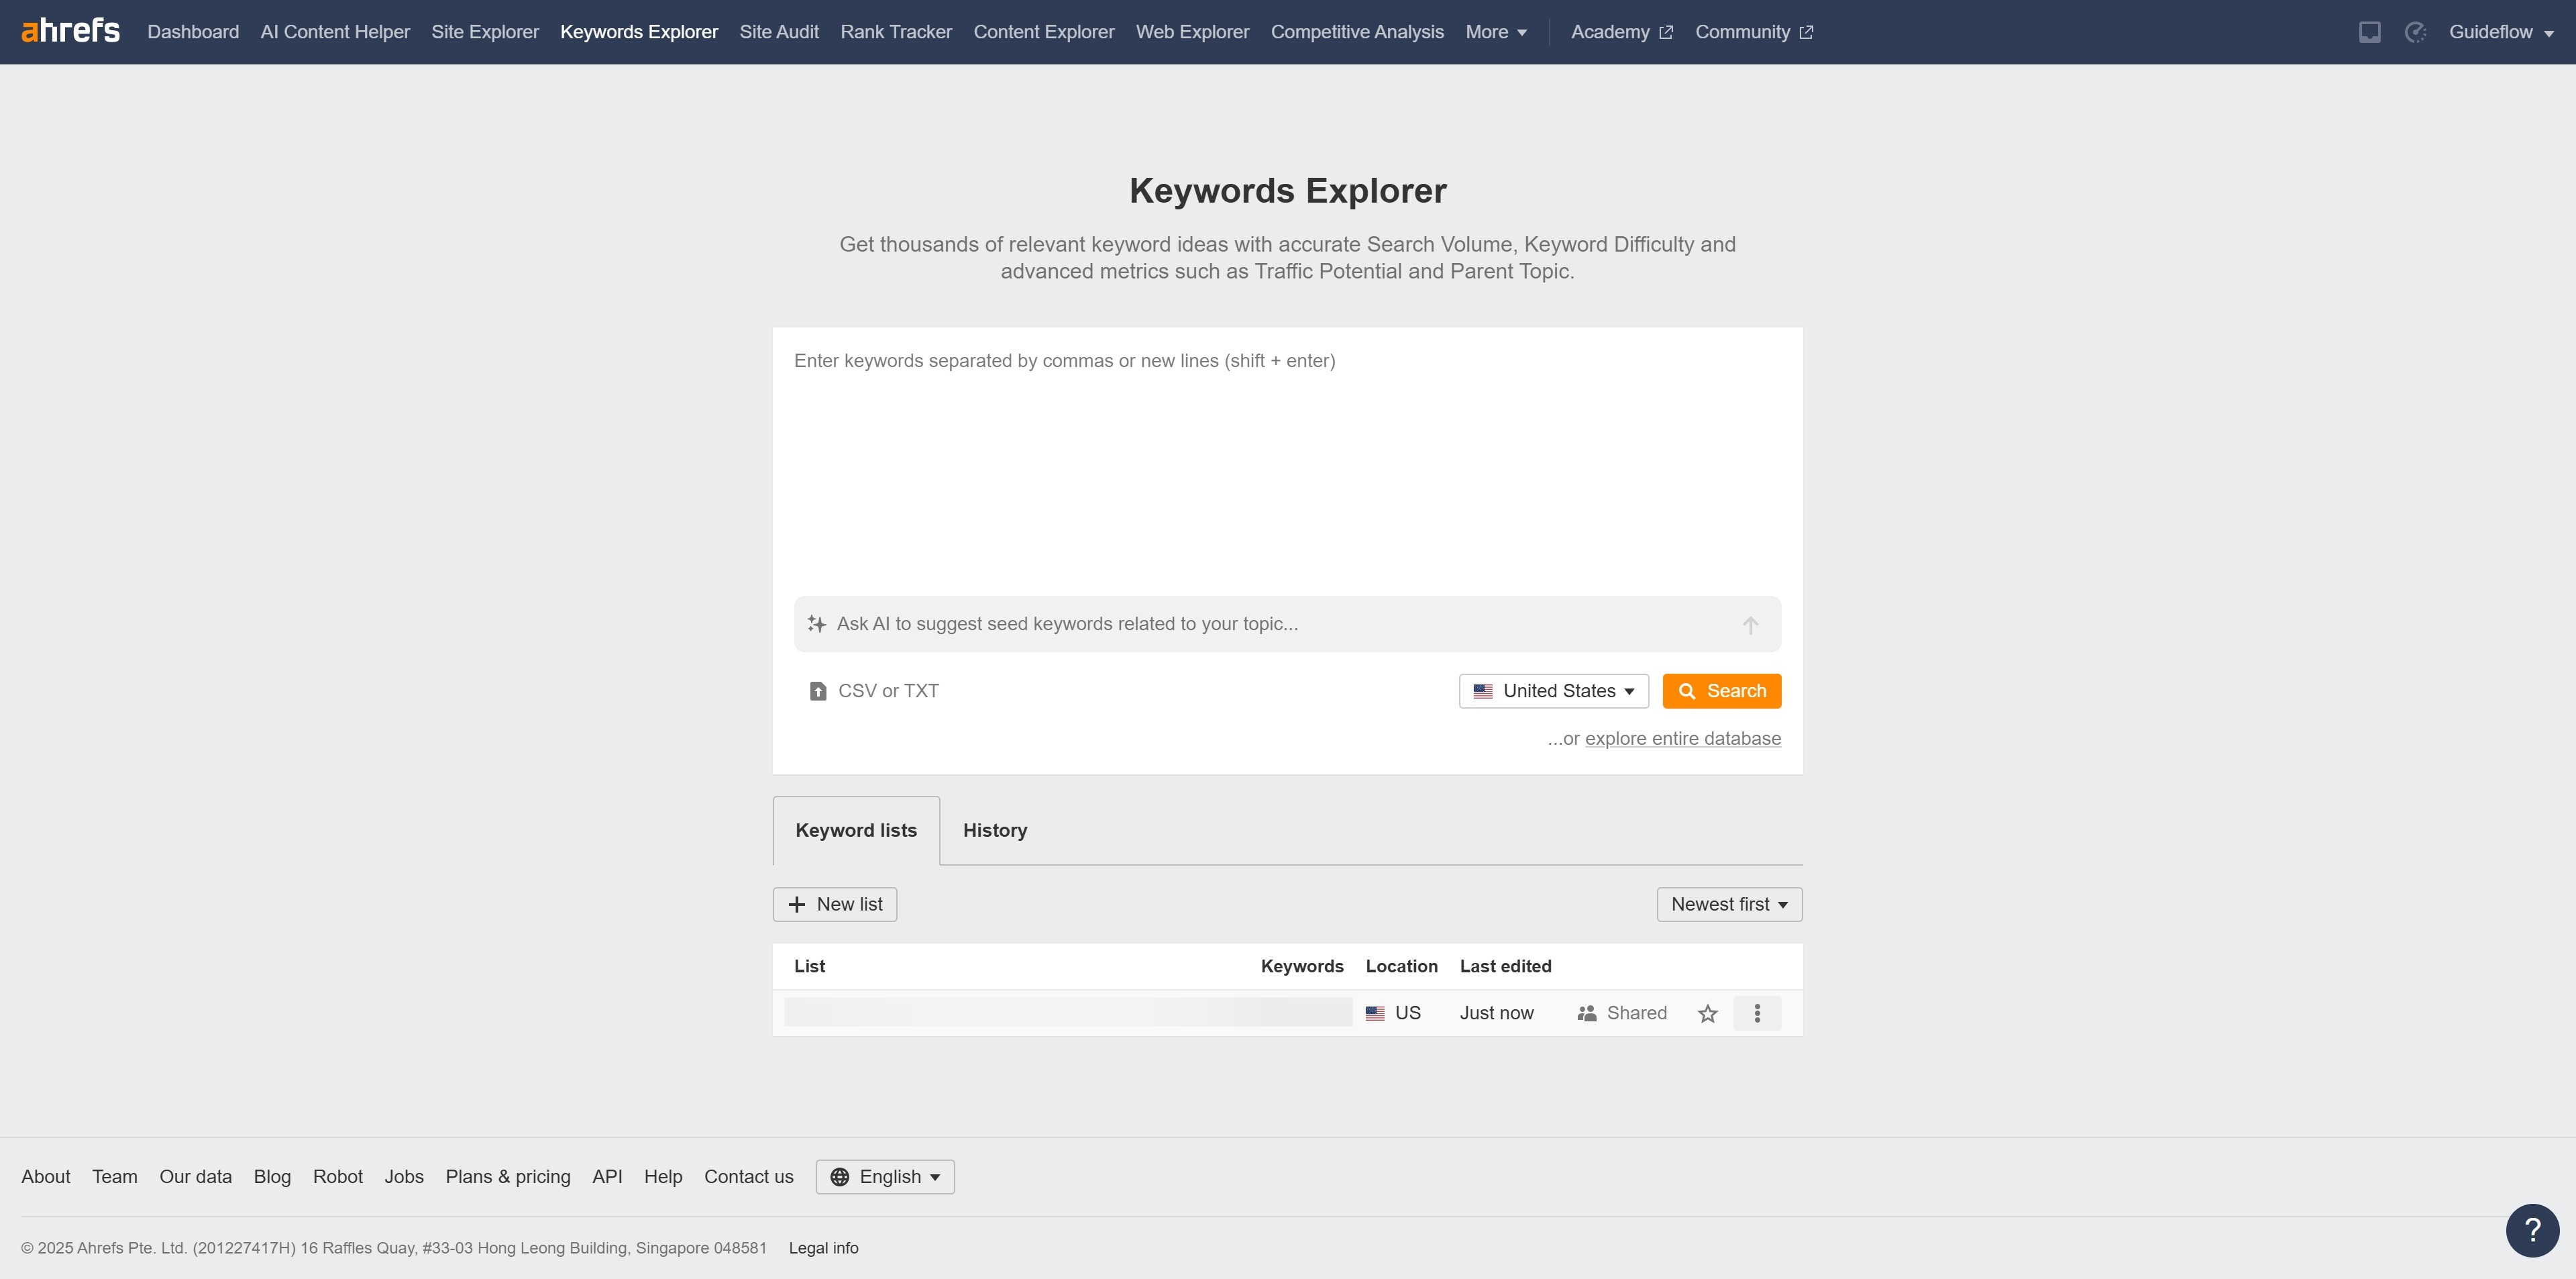The height and width of the screenshot is (1279, 2576).
Task: Click the Ahrefs logo
Action: 70,31
